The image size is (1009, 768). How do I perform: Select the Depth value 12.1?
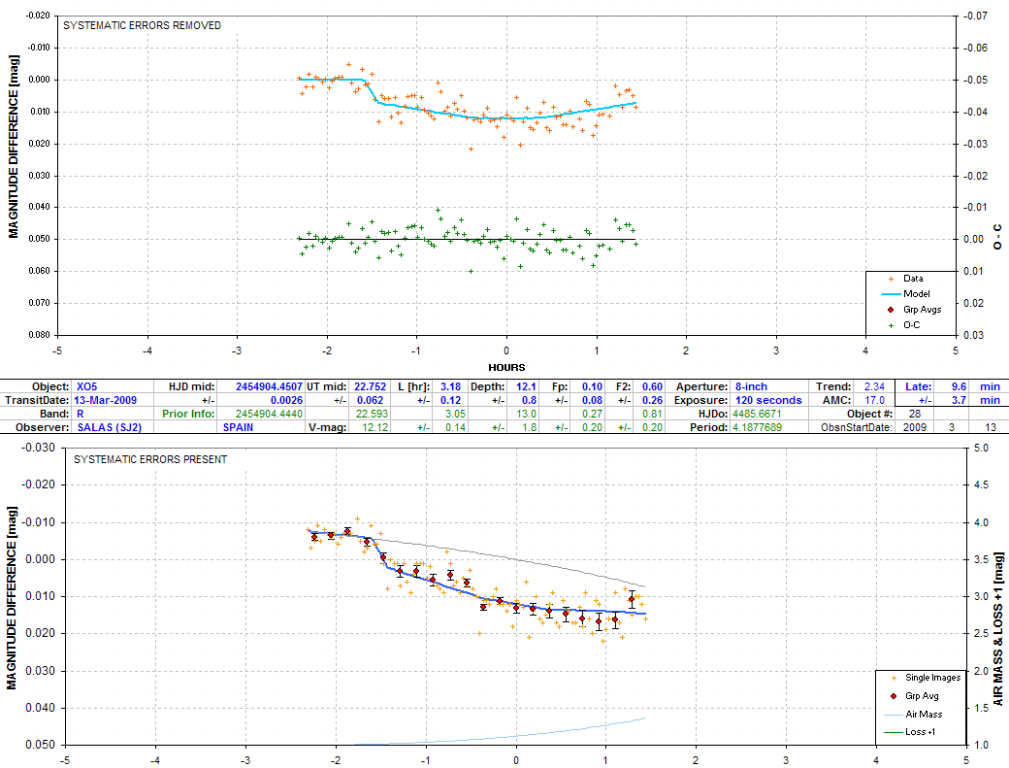click(526, 386)
